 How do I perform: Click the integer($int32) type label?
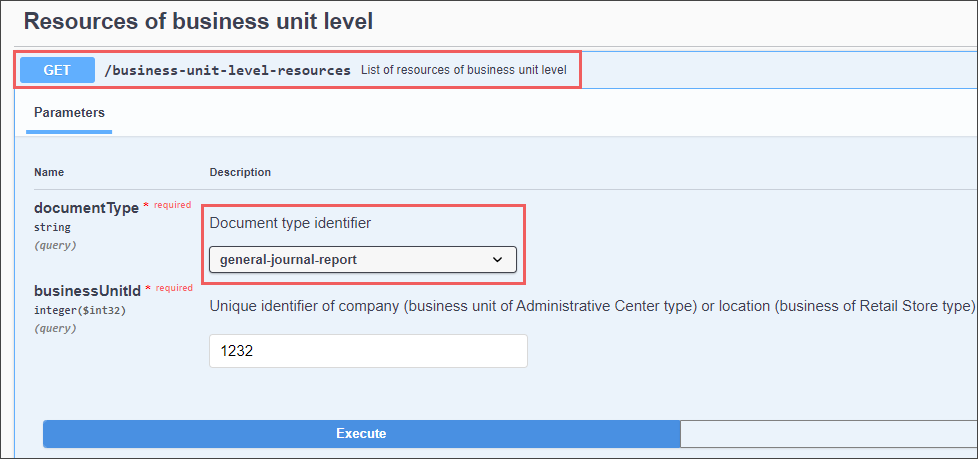(x=80, y=310)
